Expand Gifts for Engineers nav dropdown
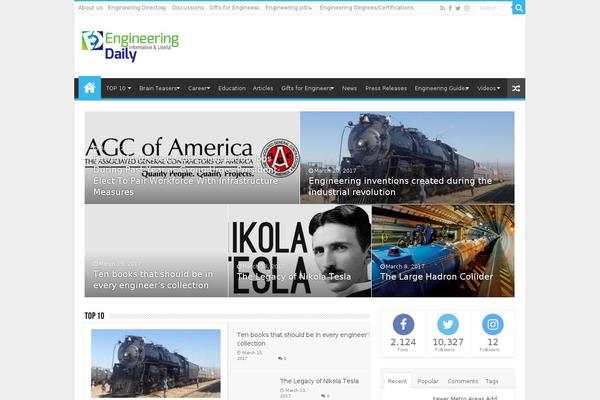This screenshot has height=400, width=600. (307, 88)
